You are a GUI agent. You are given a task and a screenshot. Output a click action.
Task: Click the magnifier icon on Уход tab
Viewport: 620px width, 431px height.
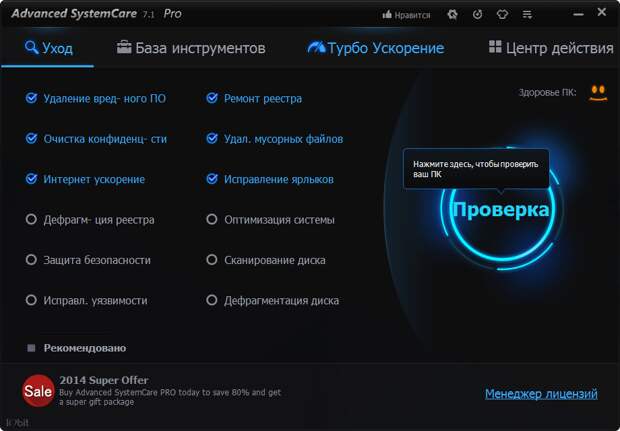(32, 47)
